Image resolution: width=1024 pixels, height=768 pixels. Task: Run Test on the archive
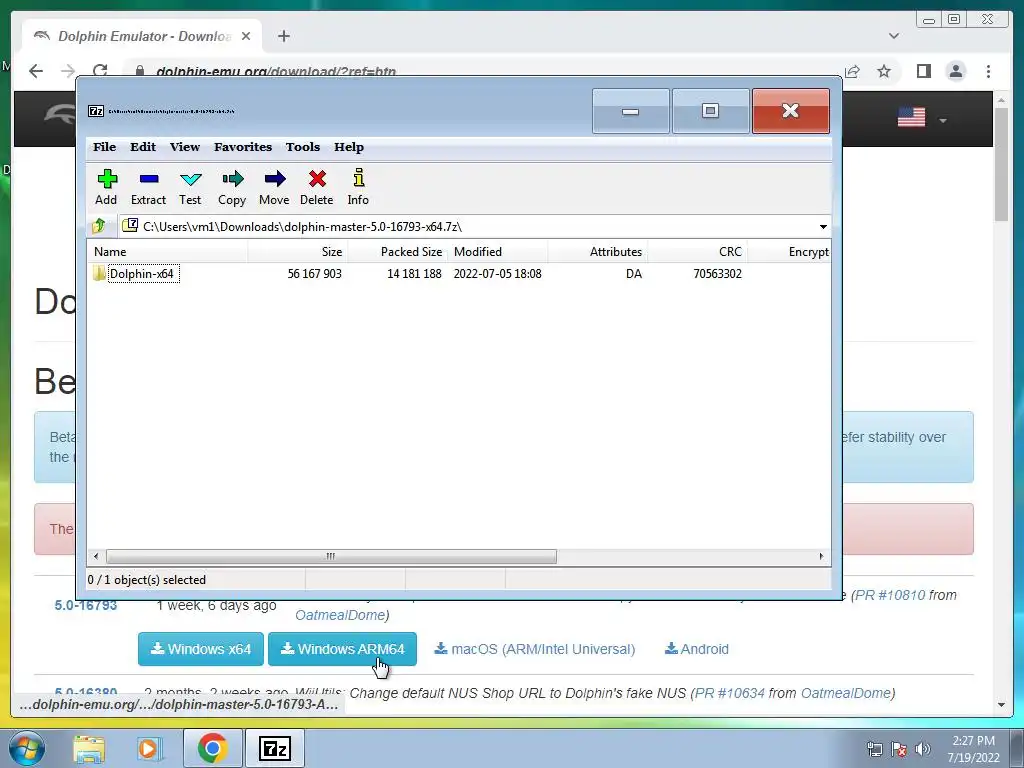pos(190,187)
